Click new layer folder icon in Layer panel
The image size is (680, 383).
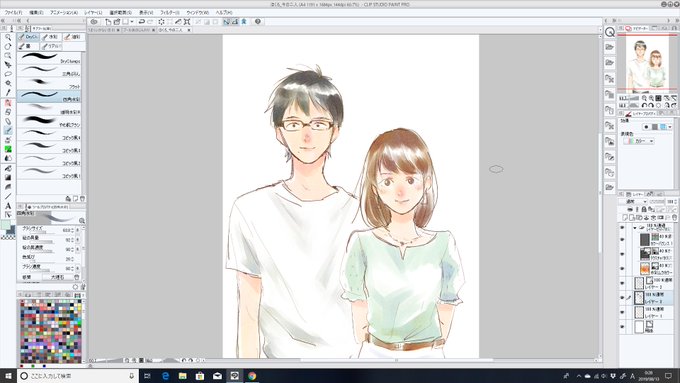pyautogui.click(x=639, y=217)
